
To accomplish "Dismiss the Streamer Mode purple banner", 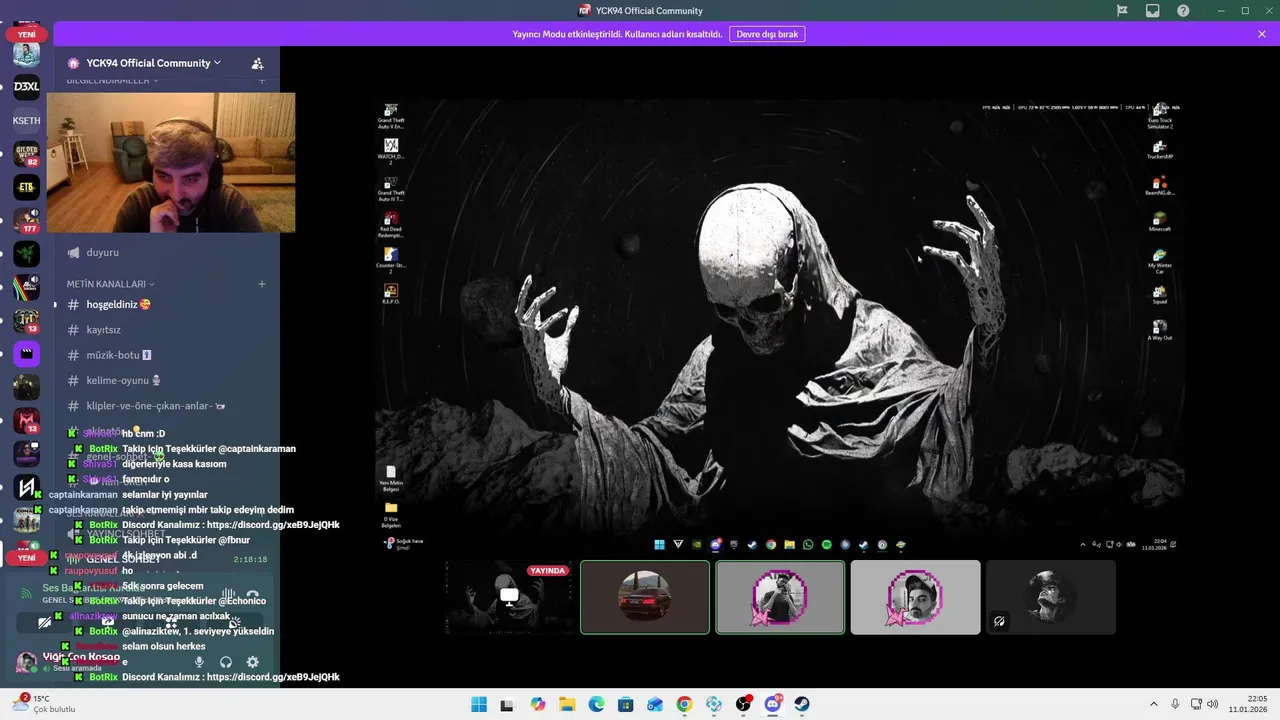I will point(1262,34).
